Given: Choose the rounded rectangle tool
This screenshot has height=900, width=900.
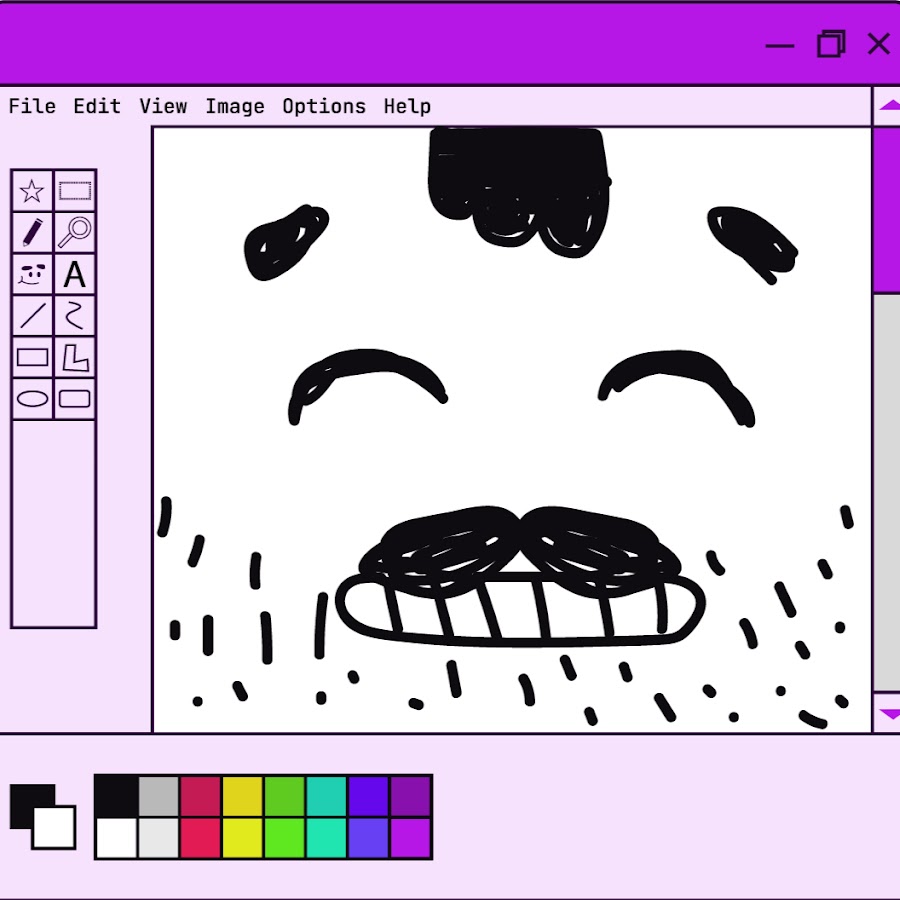Looking at the screenshot, I should pos(75,398).
